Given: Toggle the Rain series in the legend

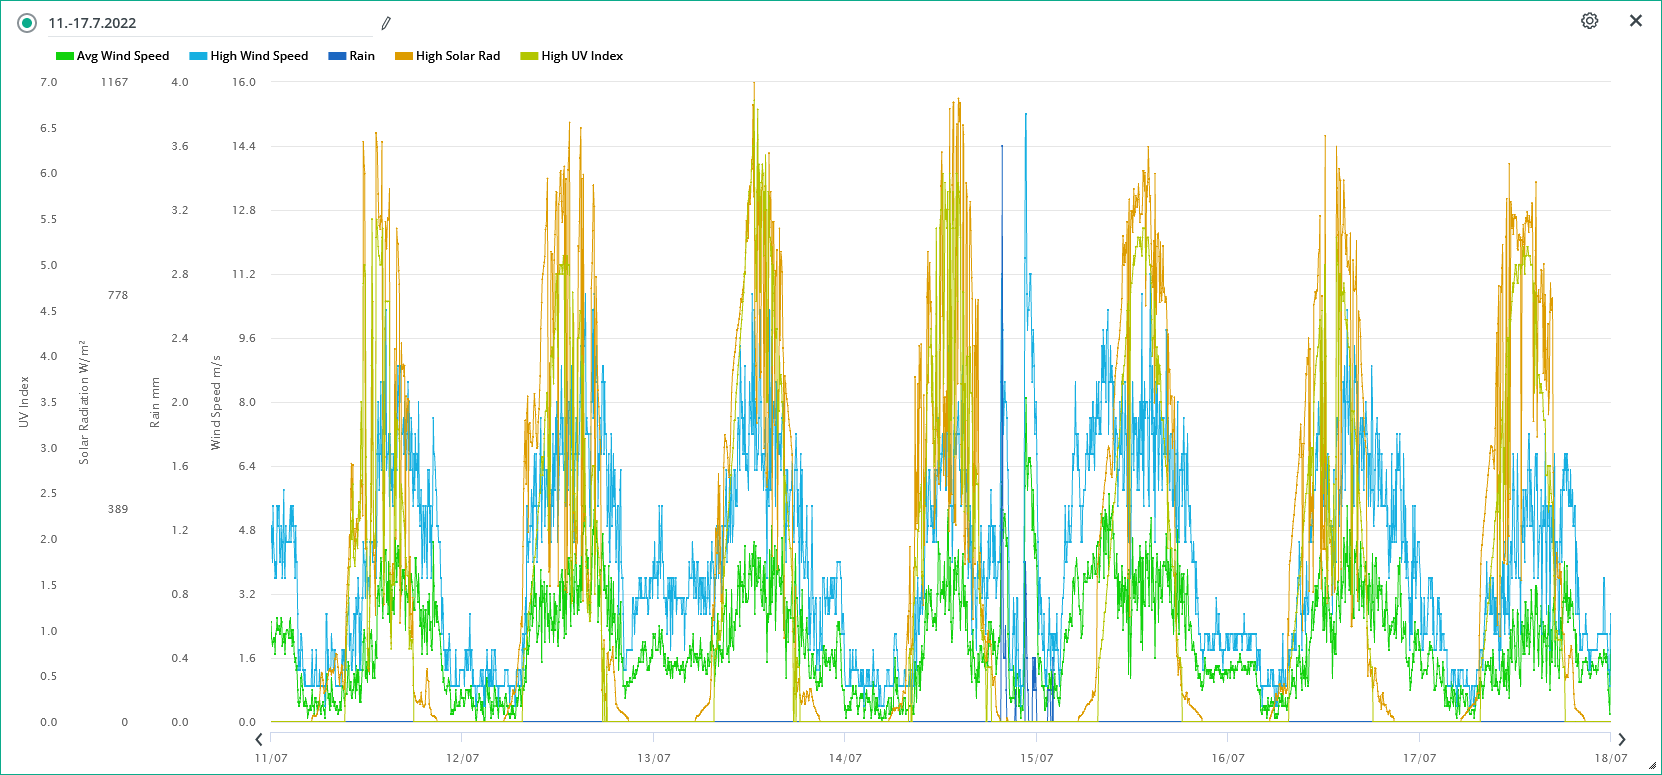Looking at the screenshot, I should coord(362,56).
